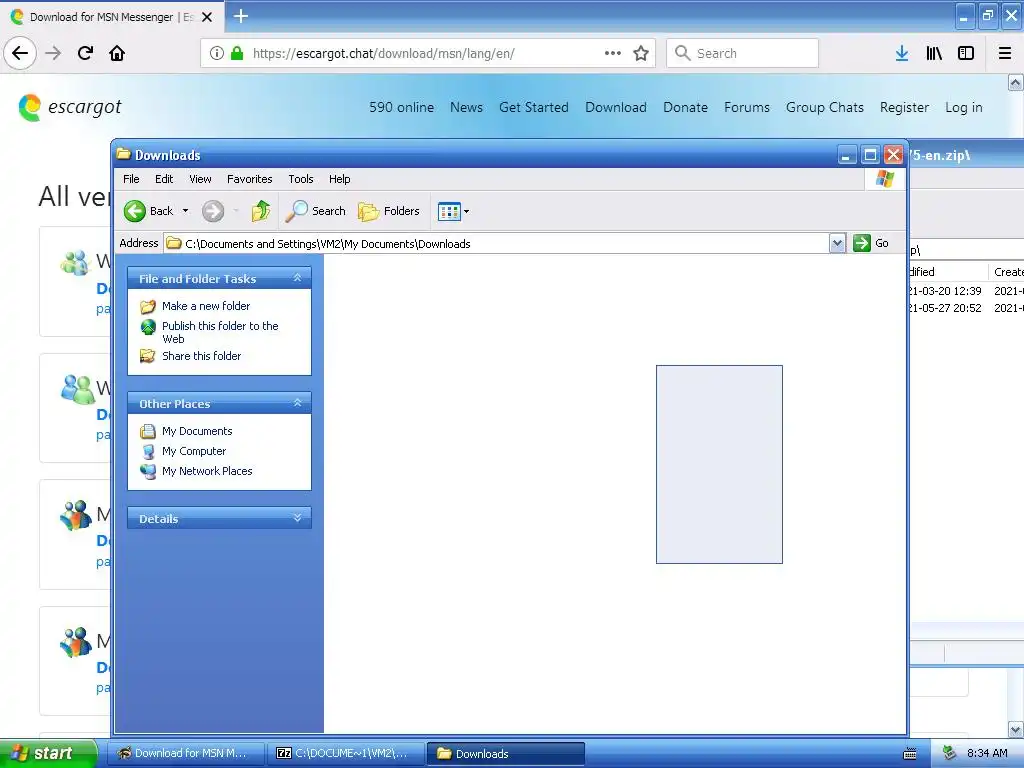
Task: Close the Download for MSN Messenger tab
Action: [207, 17]
